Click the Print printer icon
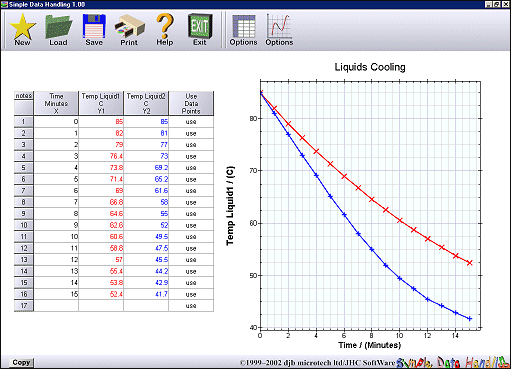This screenshot has height=369, width=511. (129, 30)
